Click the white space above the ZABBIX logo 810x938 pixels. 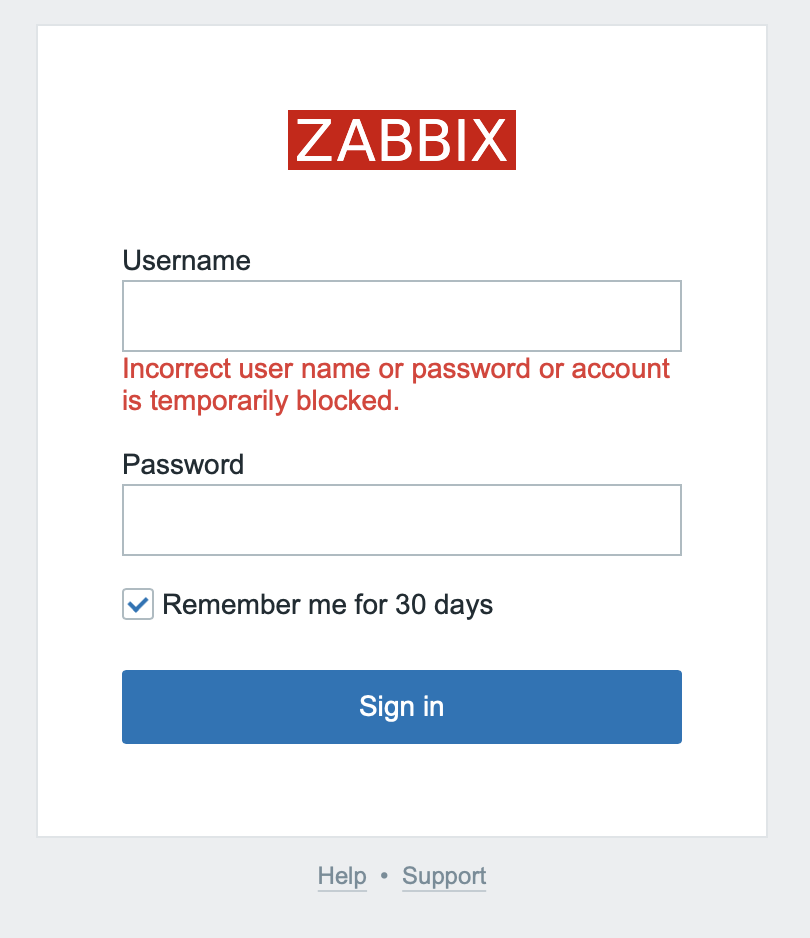point(402,67)
